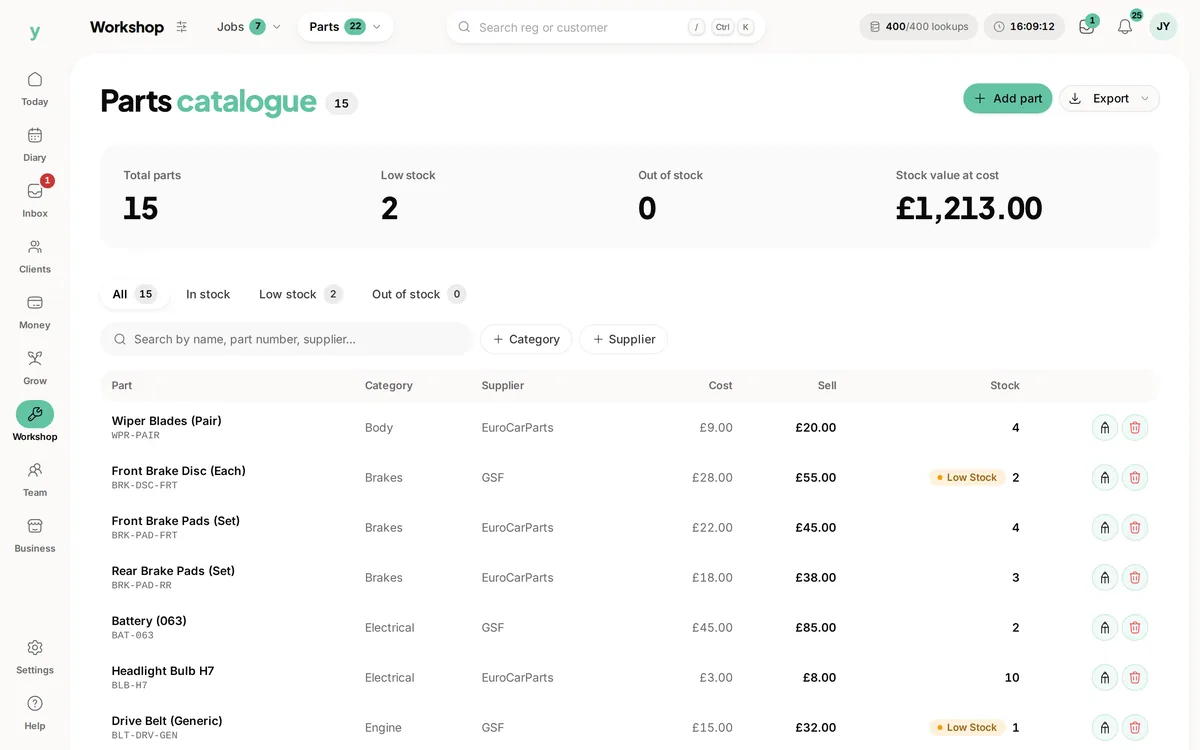Go to Today in the sidebar
This screenshot has width=1200, height=750.
[x=35, y=88]
